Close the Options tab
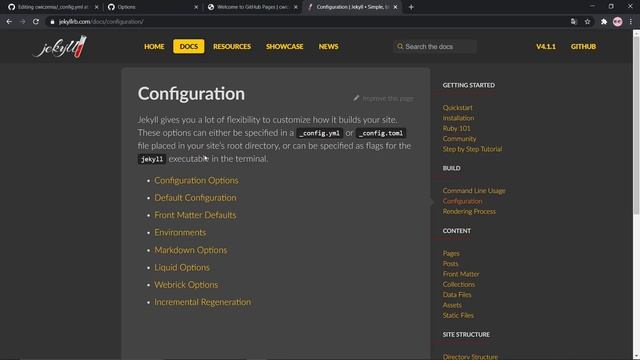 [196, 7]
